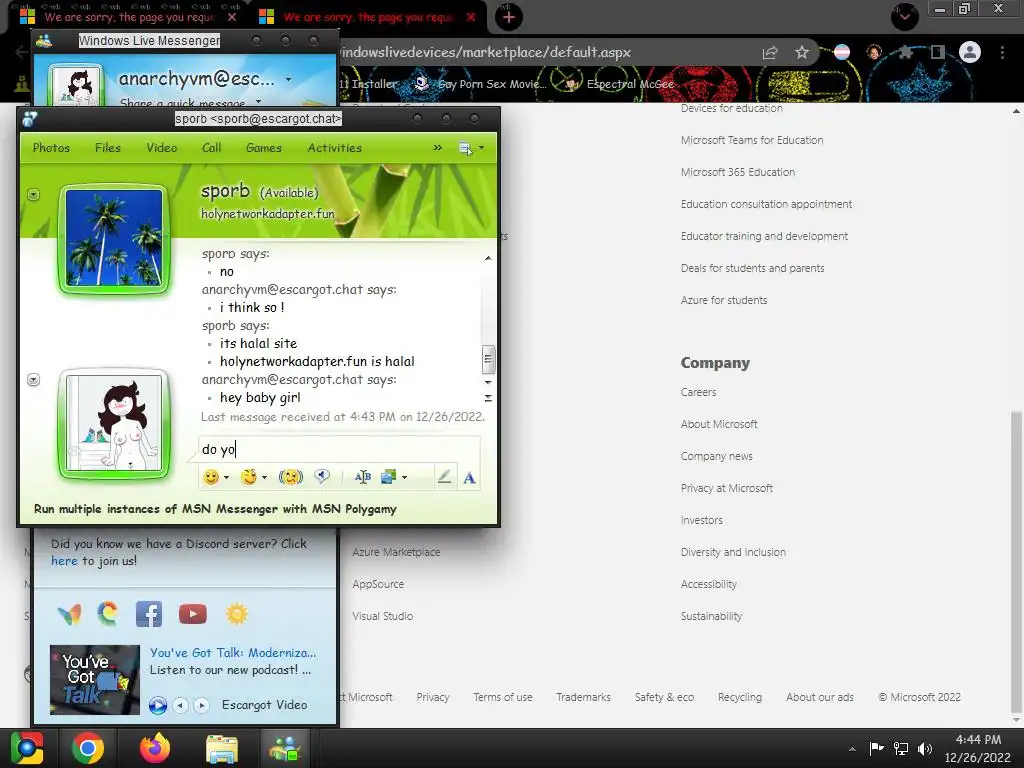Open the Files menu in chat window

point(108,148)
